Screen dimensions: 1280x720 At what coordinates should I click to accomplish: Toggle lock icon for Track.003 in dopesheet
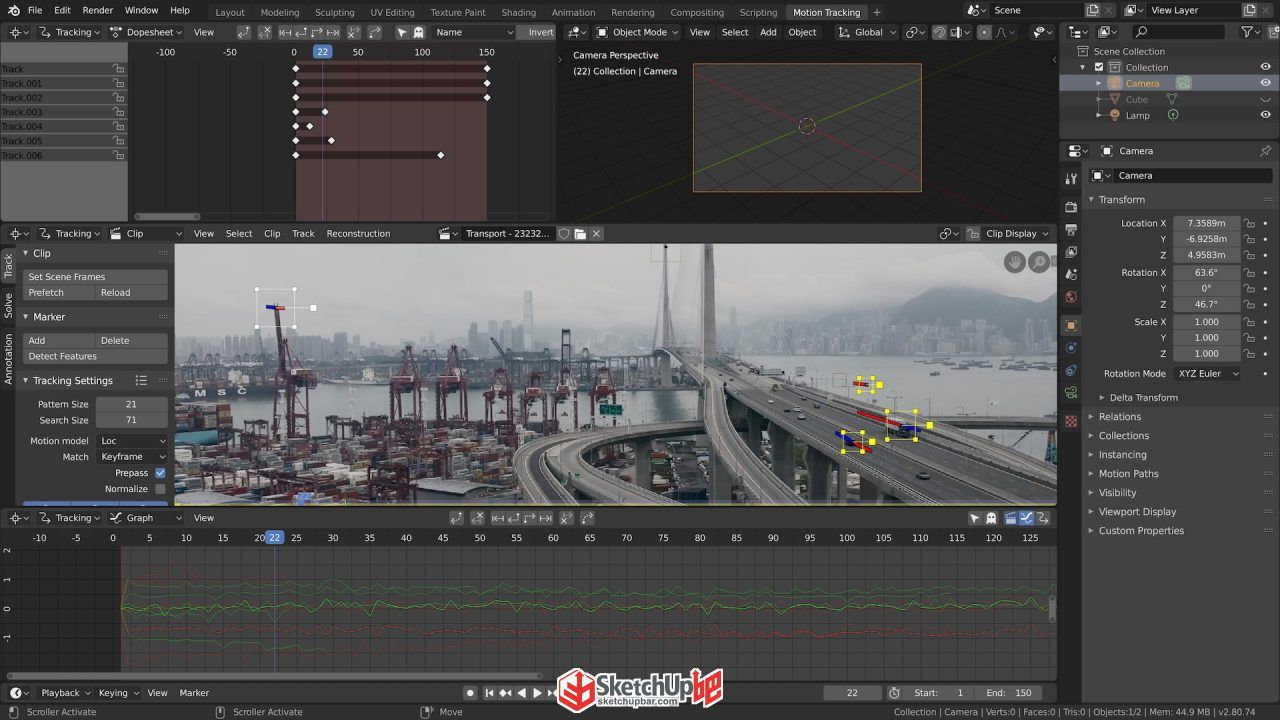pos(118,112)
